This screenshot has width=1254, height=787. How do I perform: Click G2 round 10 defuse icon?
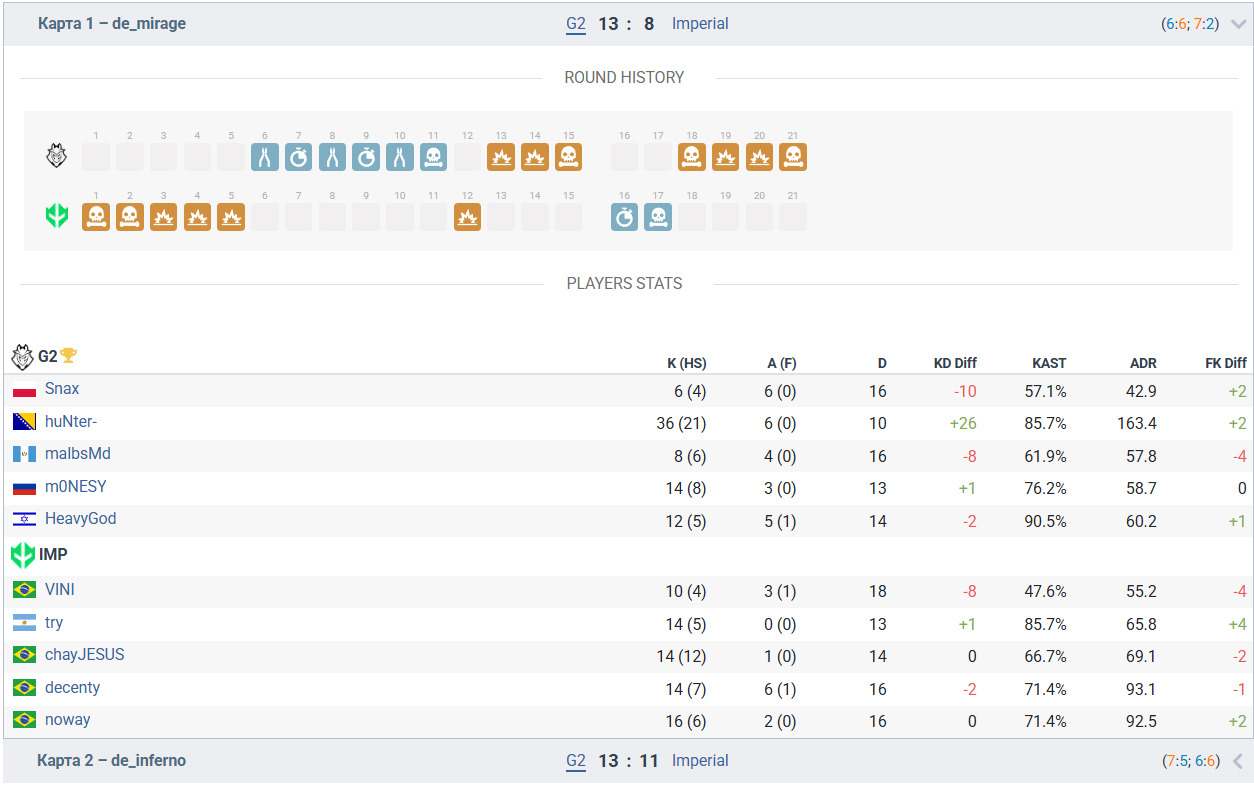click(x=400, y=157)
